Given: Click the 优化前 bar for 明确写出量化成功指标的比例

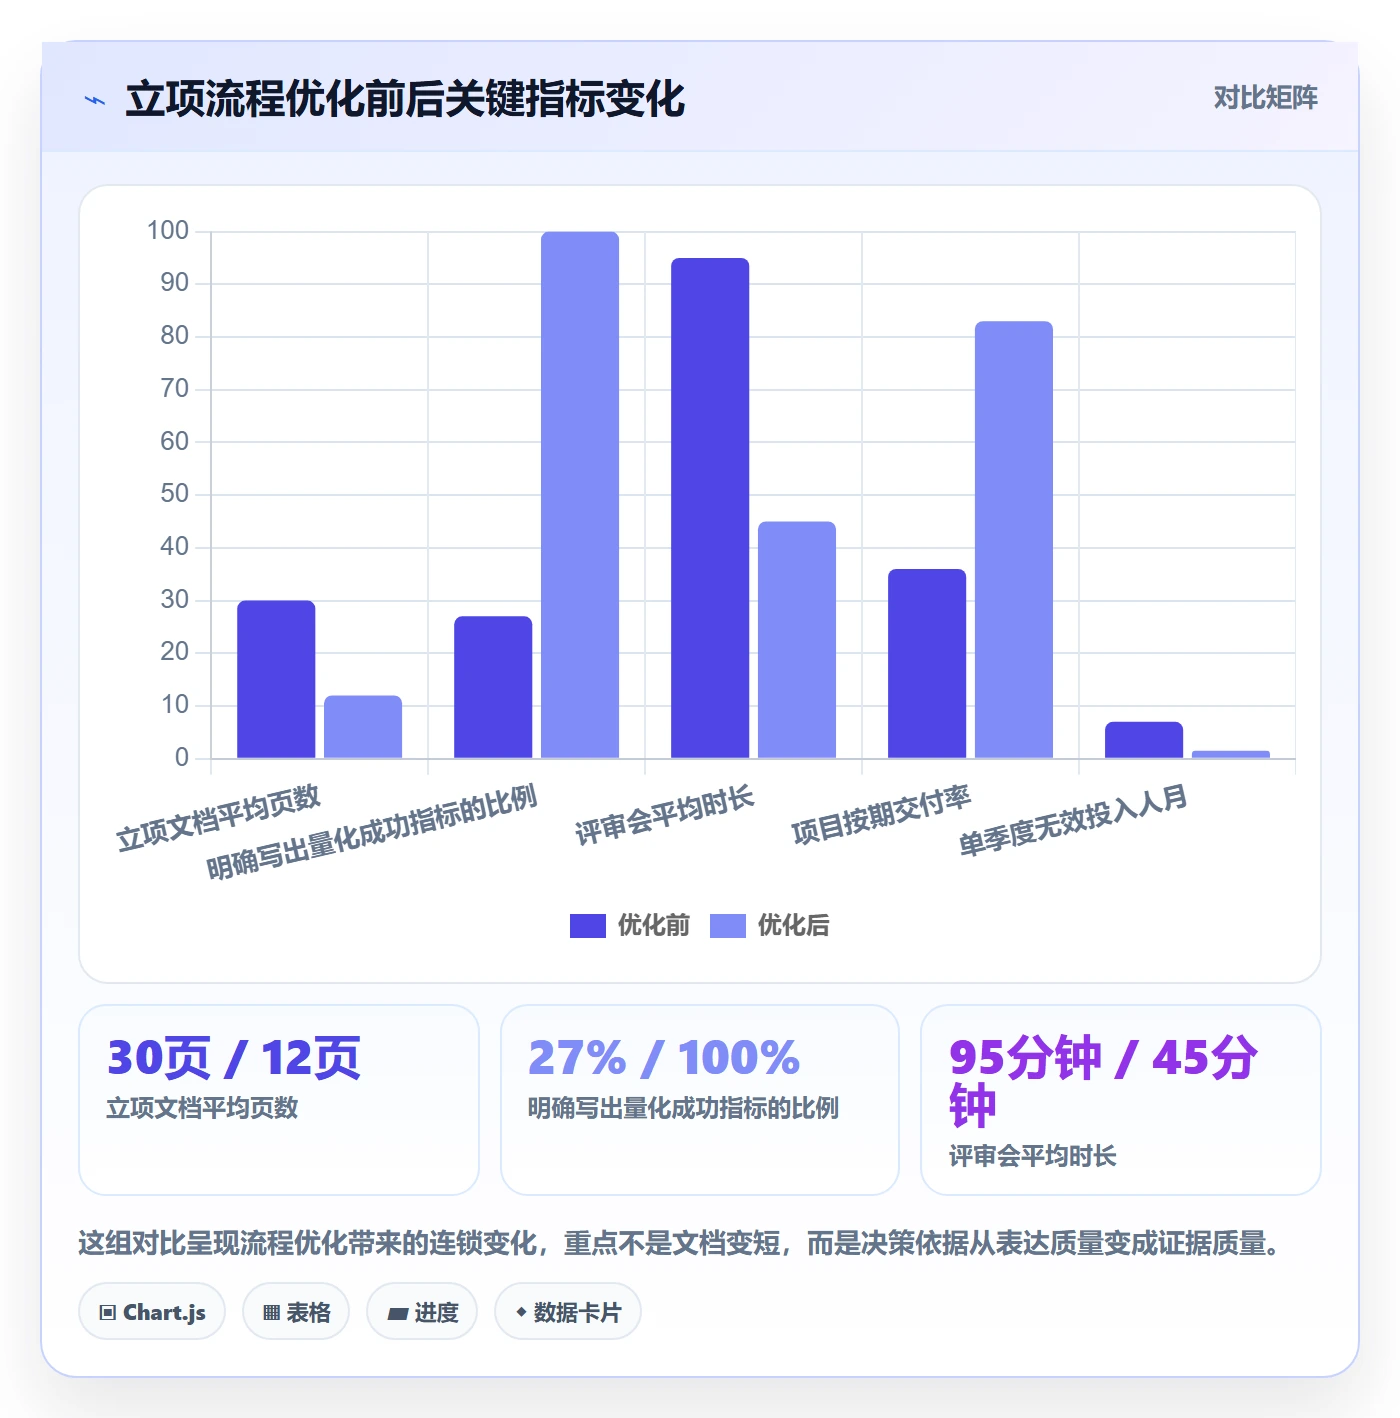Looking at the screenshot, I should pyautogui.click(x=493, y=687).
